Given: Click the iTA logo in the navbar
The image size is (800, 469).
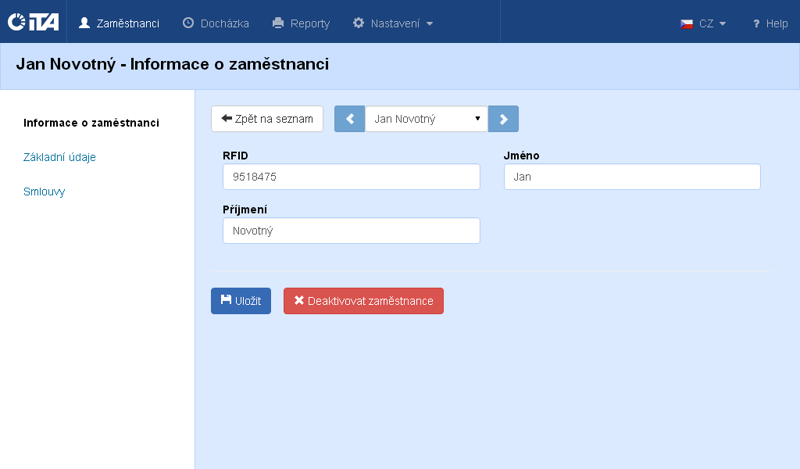Looking at the screenshot, I should coord(33,22).
